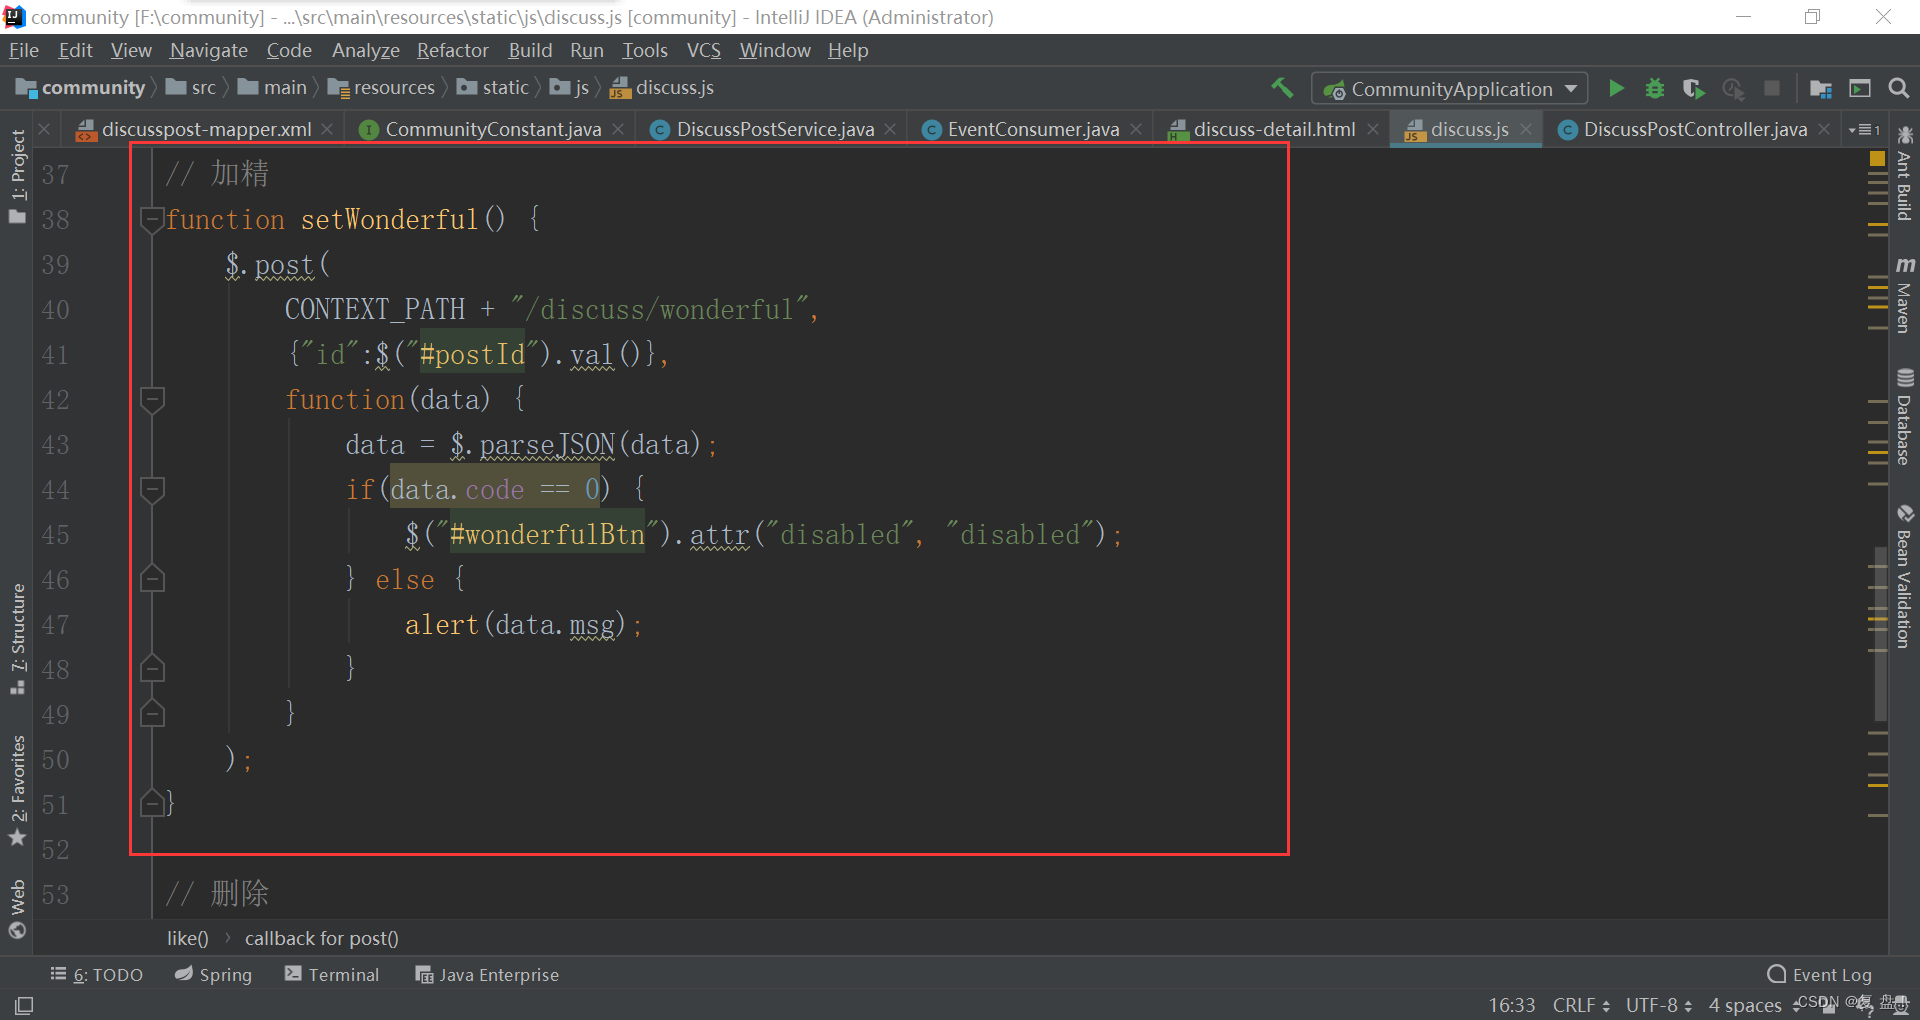Screen dimensions: 1920x1020
Task: Open Search Everywhere magnifier icon
Action: coord(1898,88)
